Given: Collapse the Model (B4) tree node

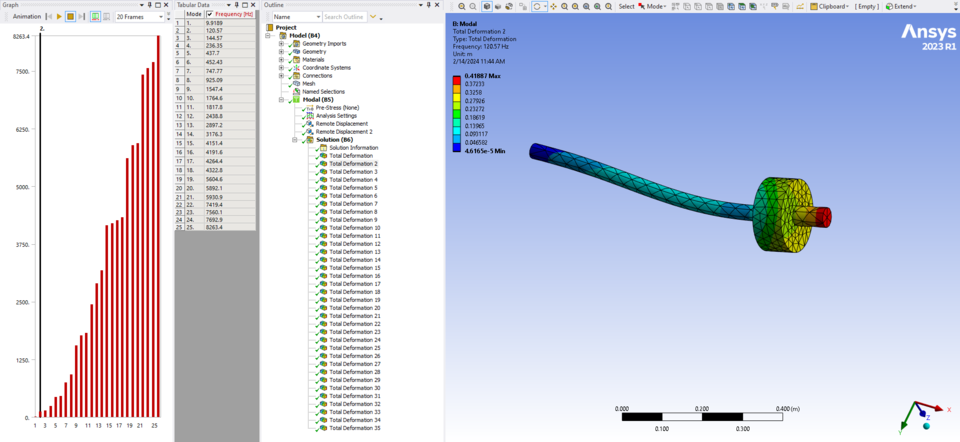Looking at the screenshot, I should pyautogui.click(x=269, y=36).
